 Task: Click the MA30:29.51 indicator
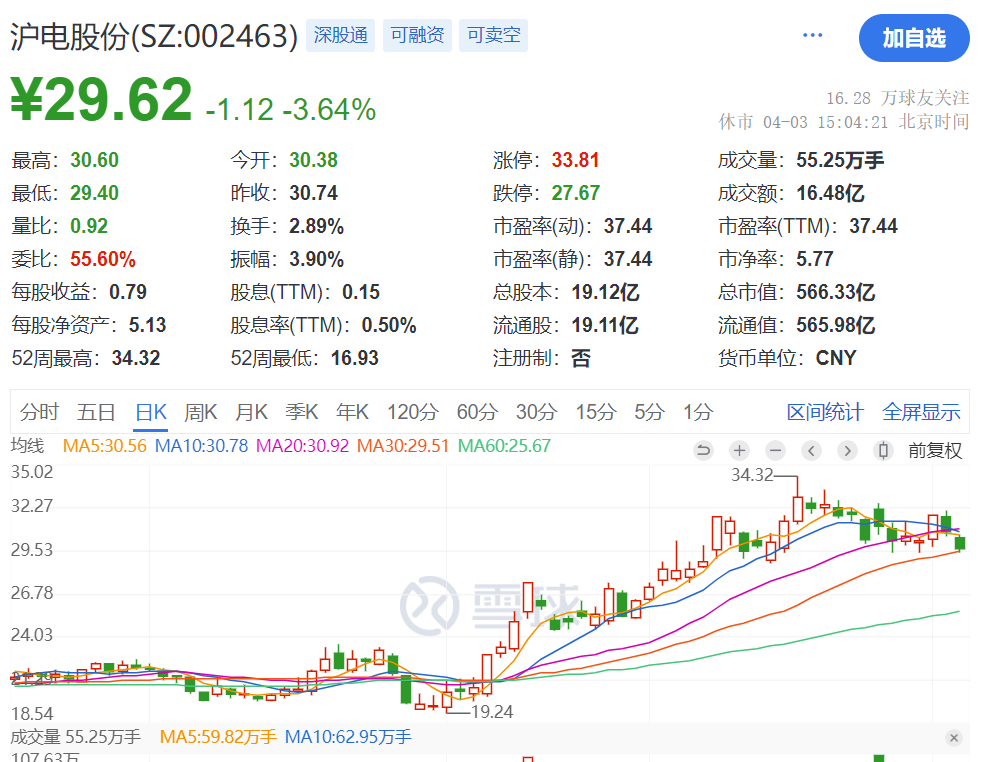[x=403, y=446]
